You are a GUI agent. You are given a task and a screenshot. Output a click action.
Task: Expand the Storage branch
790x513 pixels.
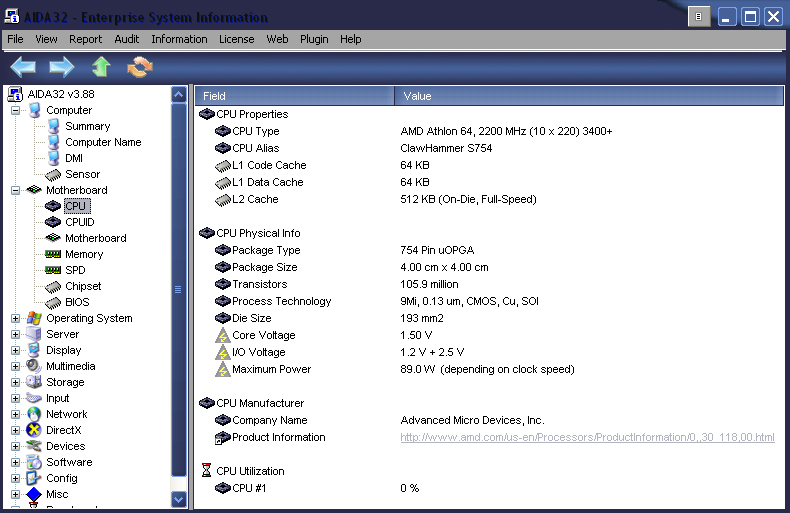pos(16,382)
